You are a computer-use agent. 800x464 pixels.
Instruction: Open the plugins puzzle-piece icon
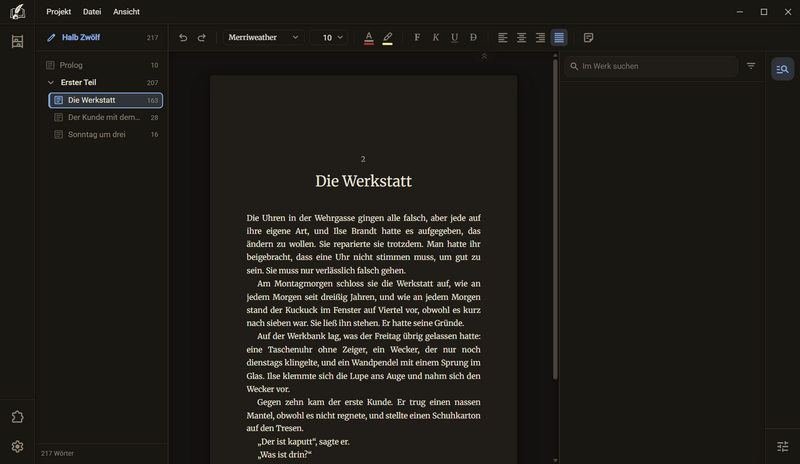tap(17, 417)
